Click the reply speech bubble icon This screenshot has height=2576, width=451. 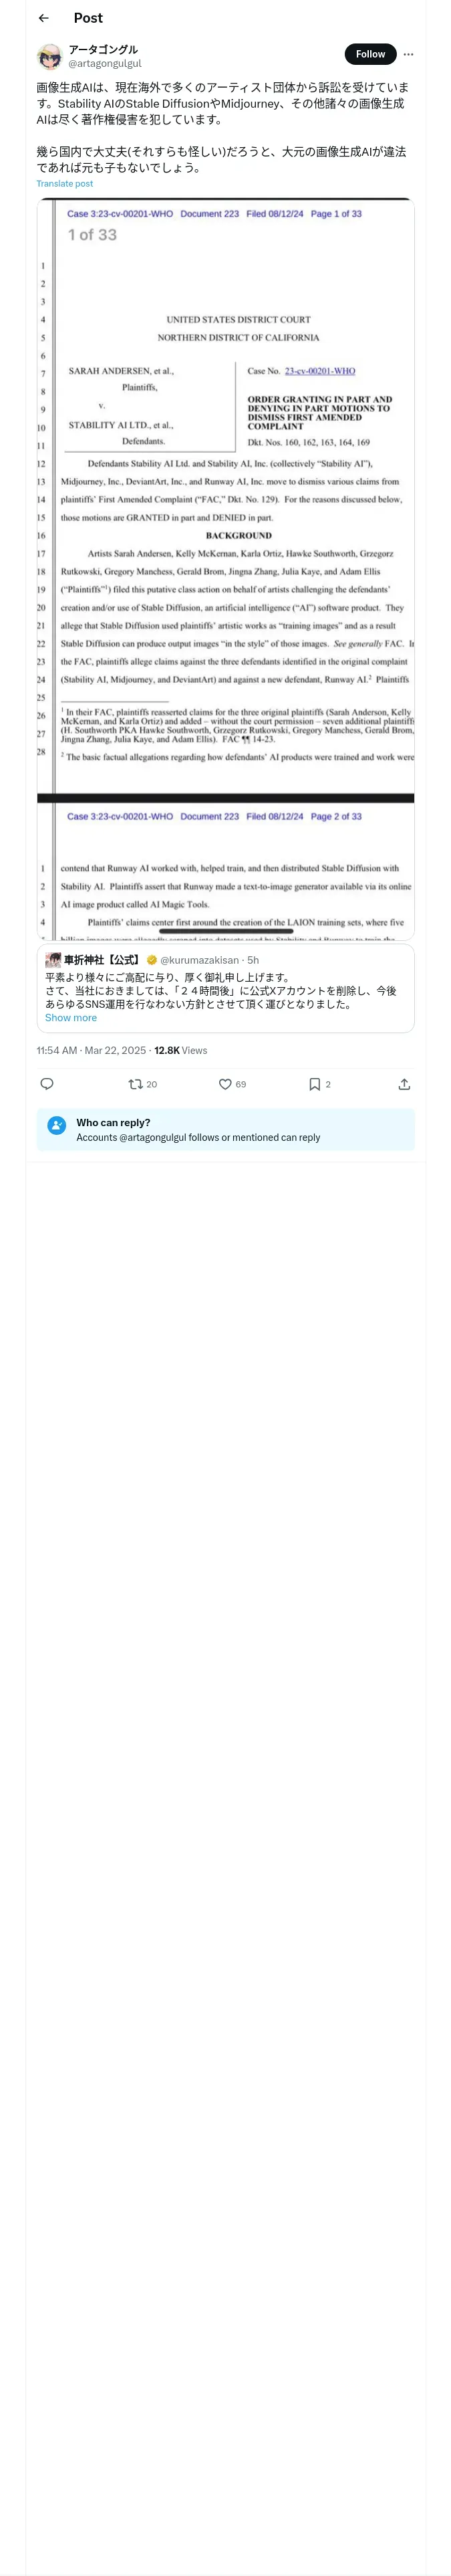point(47,1084)
